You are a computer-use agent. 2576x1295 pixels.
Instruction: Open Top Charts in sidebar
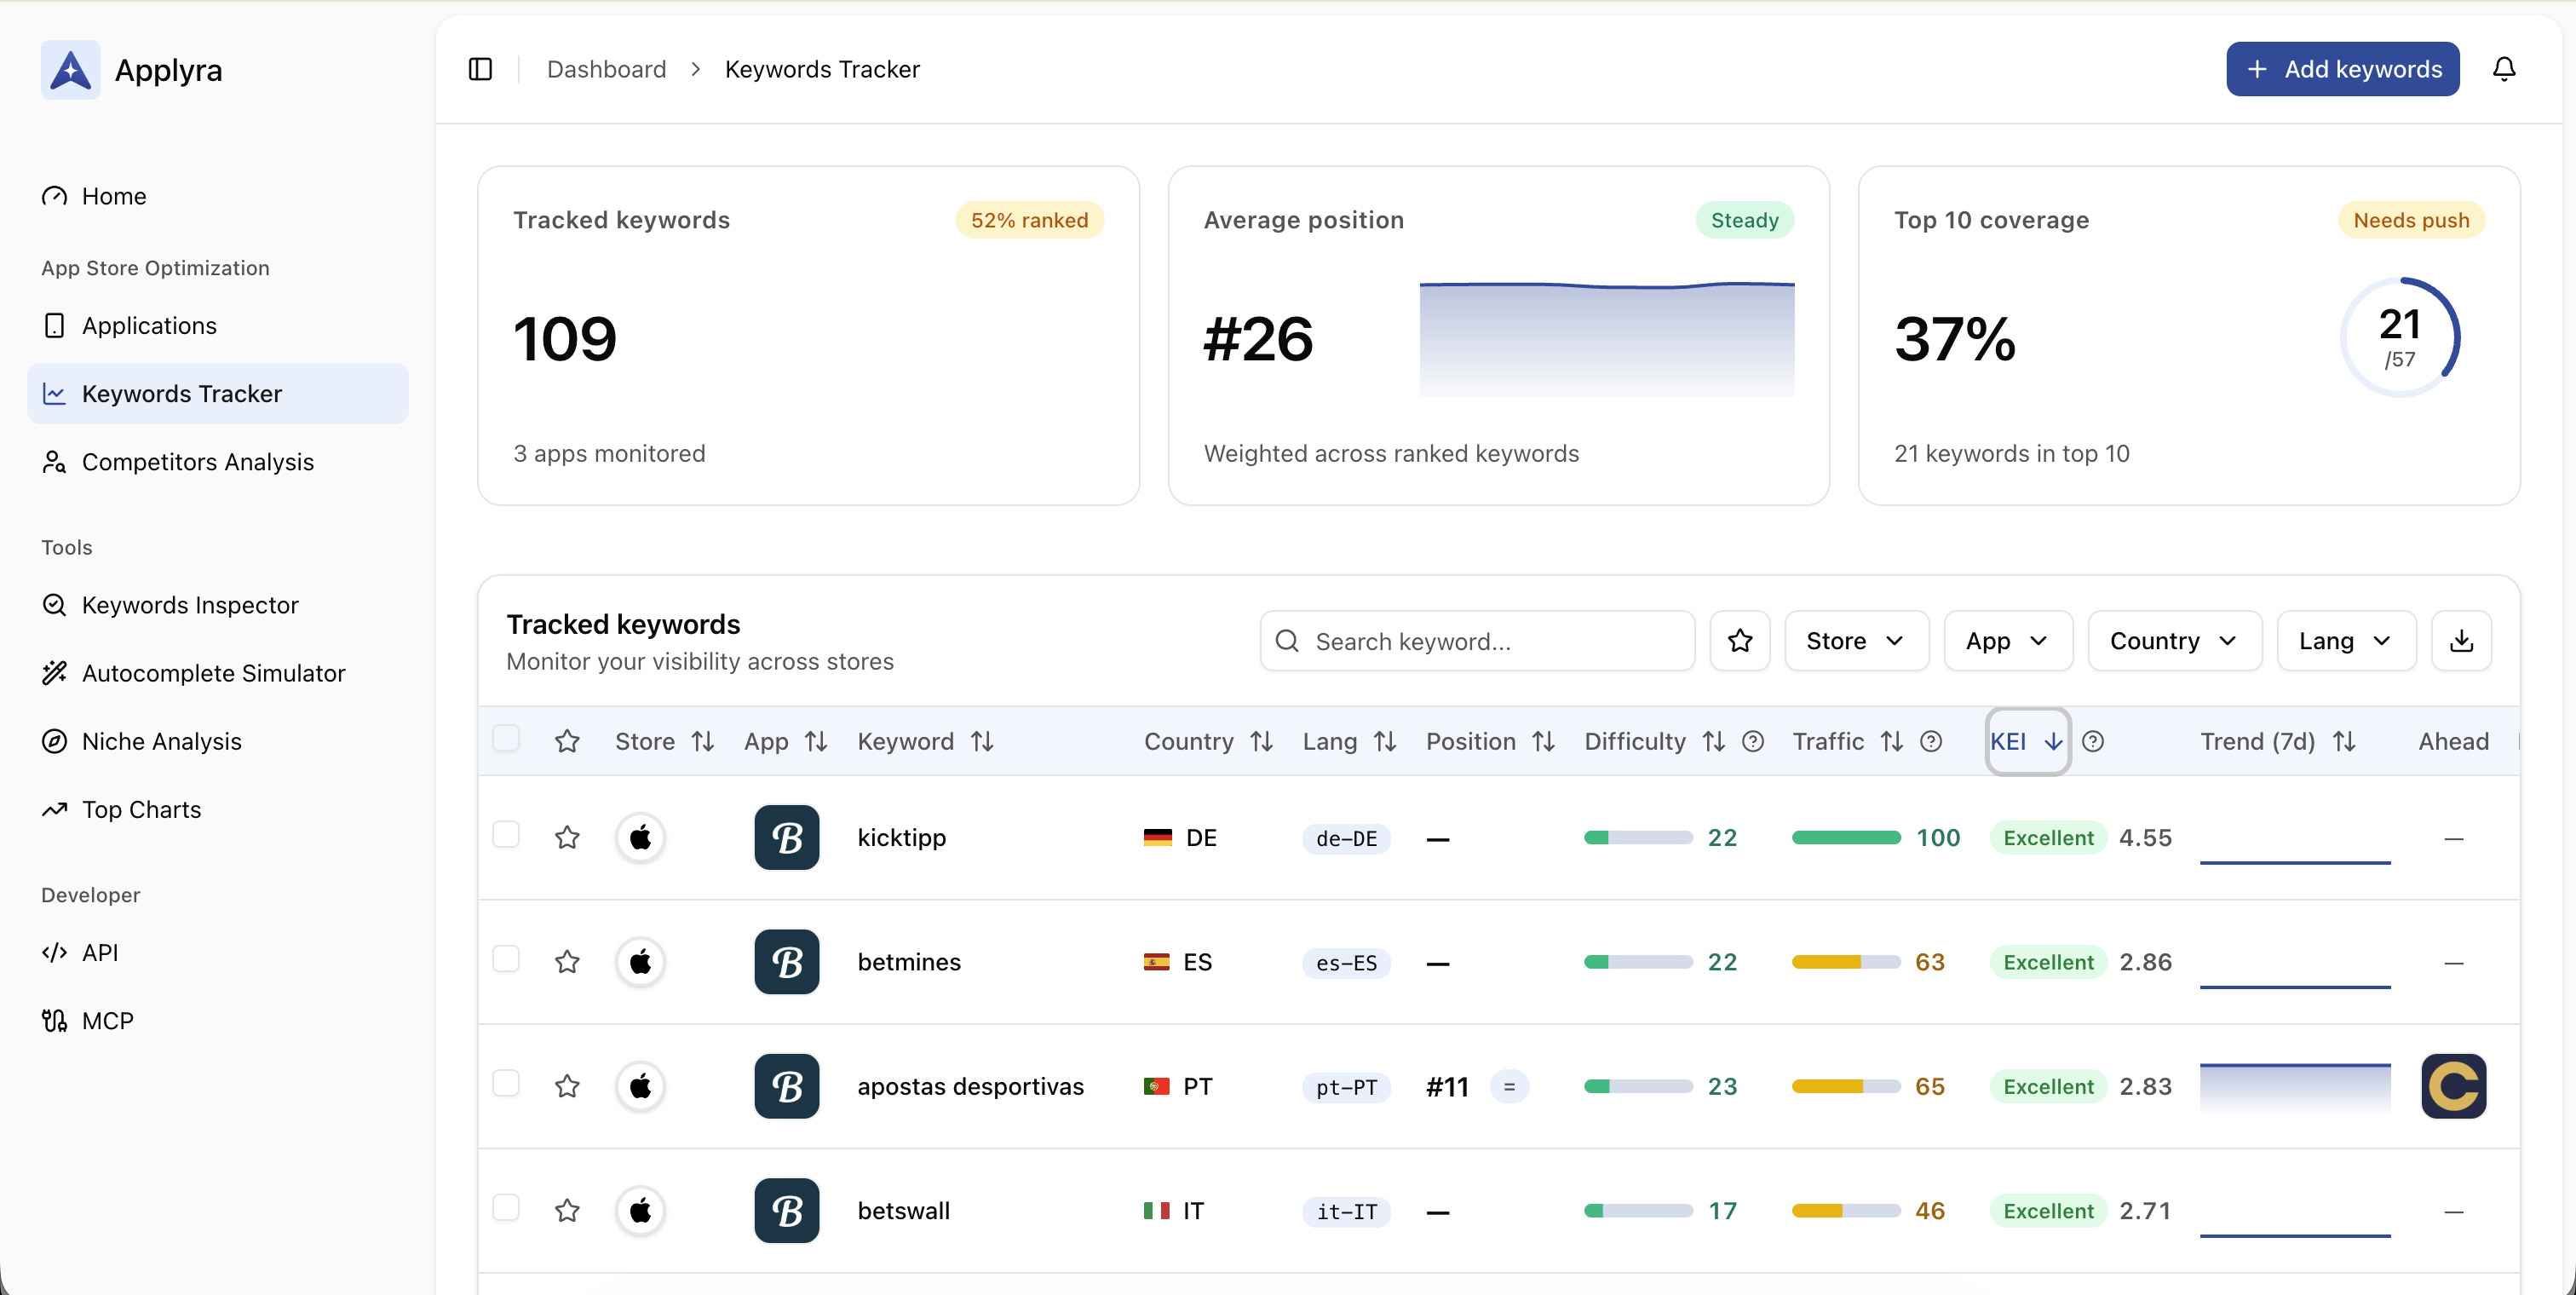point(217,809)
